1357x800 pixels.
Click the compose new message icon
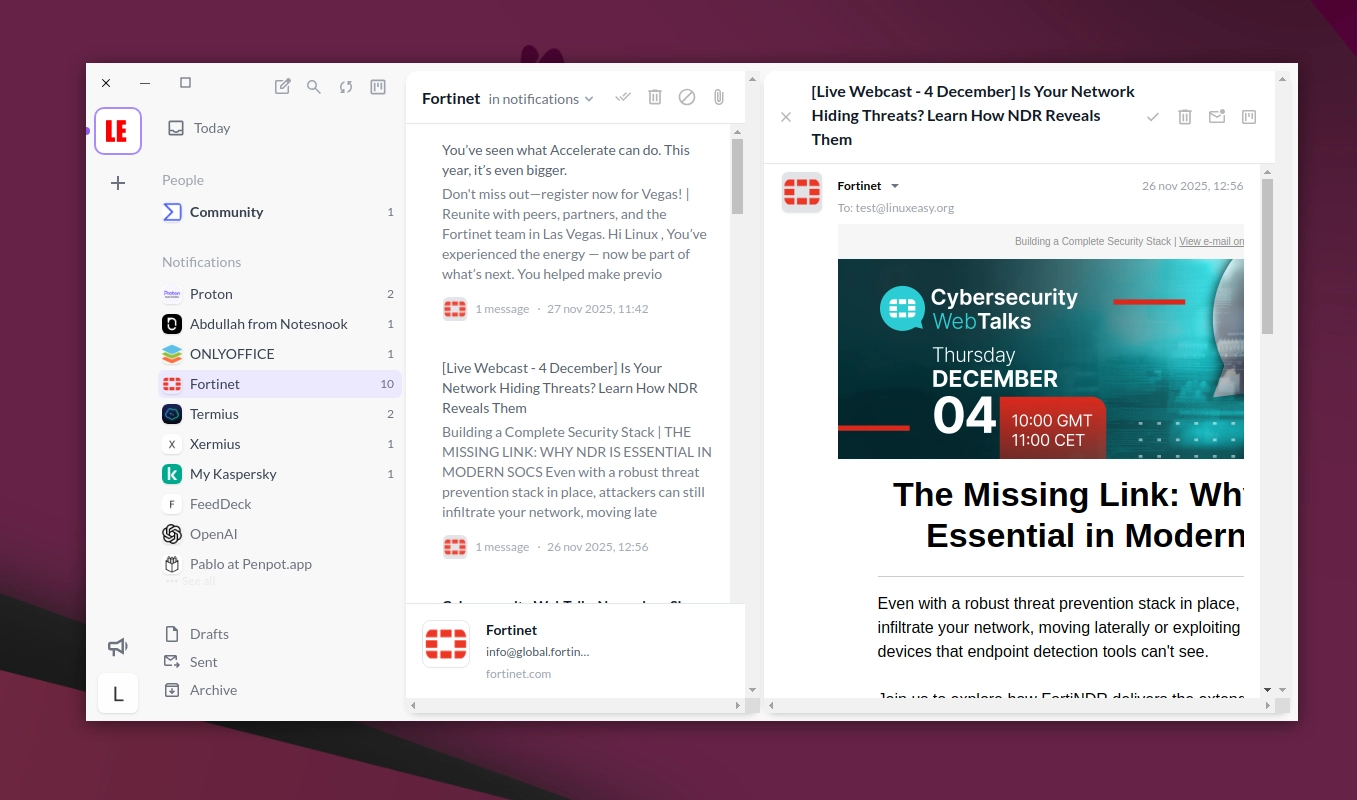coord(283,87)
